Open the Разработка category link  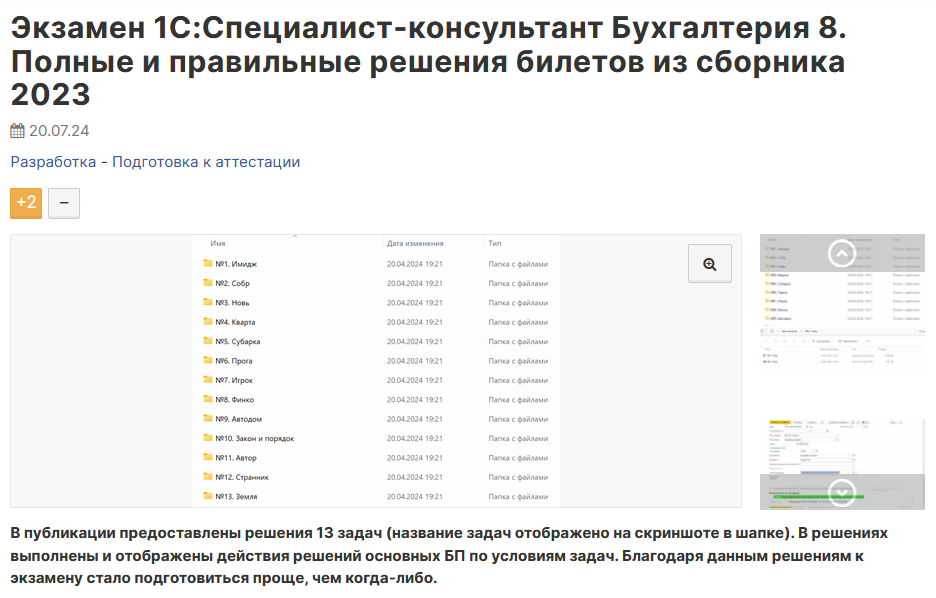pyautogui.click(x=51, y=160)
